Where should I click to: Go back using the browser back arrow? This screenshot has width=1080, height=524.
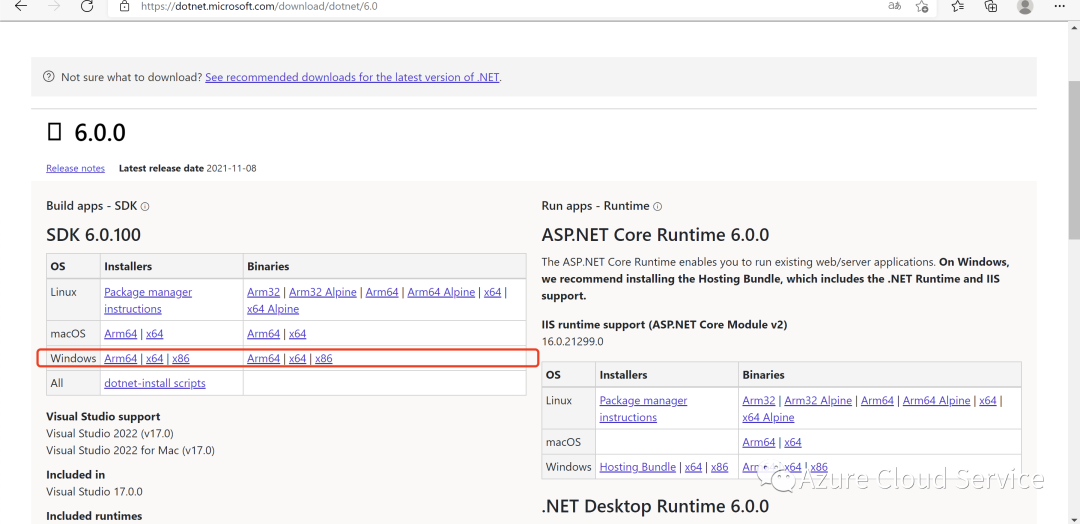click(21, 6)
